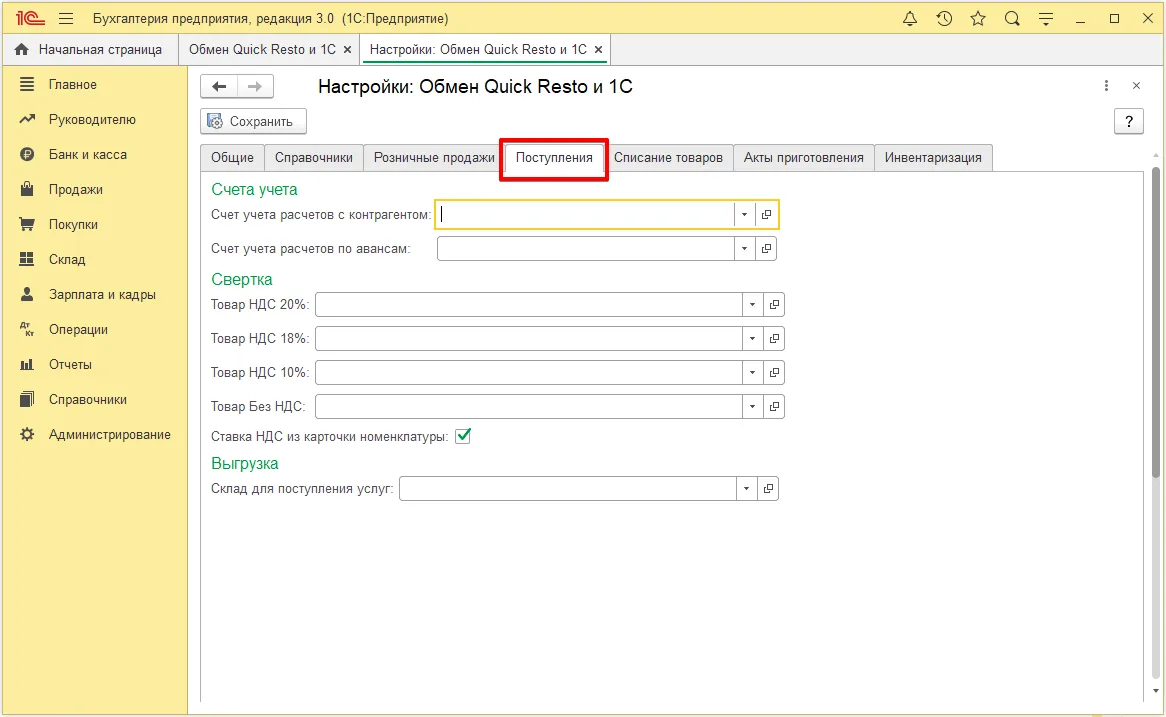Screen dimensions: 1166x717
Task: Expand the 'Товар НДС 18%' dropdown
Action: pyautogui.click(x=753, y=338)
